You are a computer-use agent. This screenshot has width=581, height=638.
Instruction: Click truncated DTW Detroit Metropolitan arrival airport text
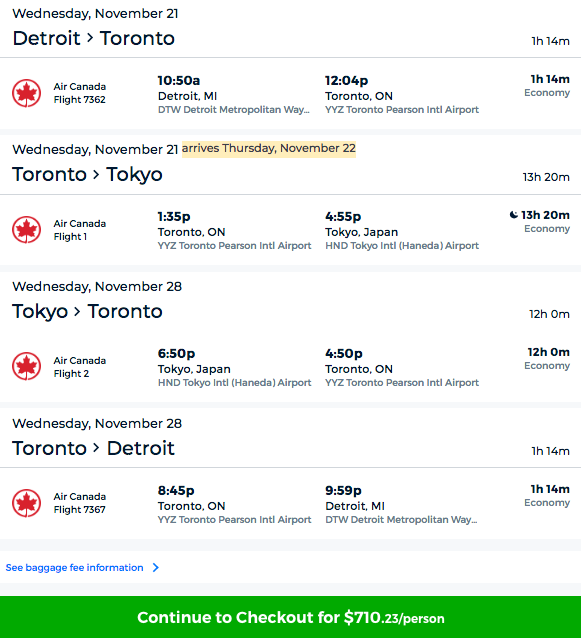401,520
